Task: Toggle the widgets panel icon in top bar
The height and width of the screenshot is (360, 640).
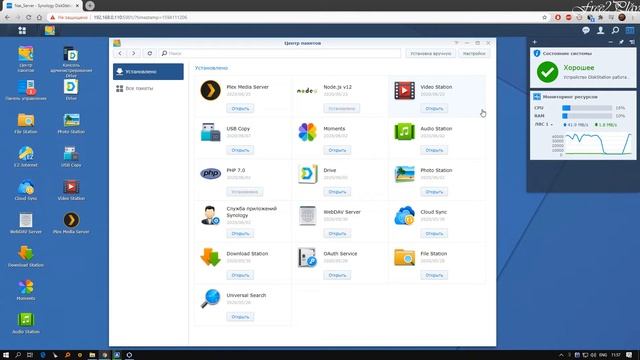Action: (x=630, y=30)
